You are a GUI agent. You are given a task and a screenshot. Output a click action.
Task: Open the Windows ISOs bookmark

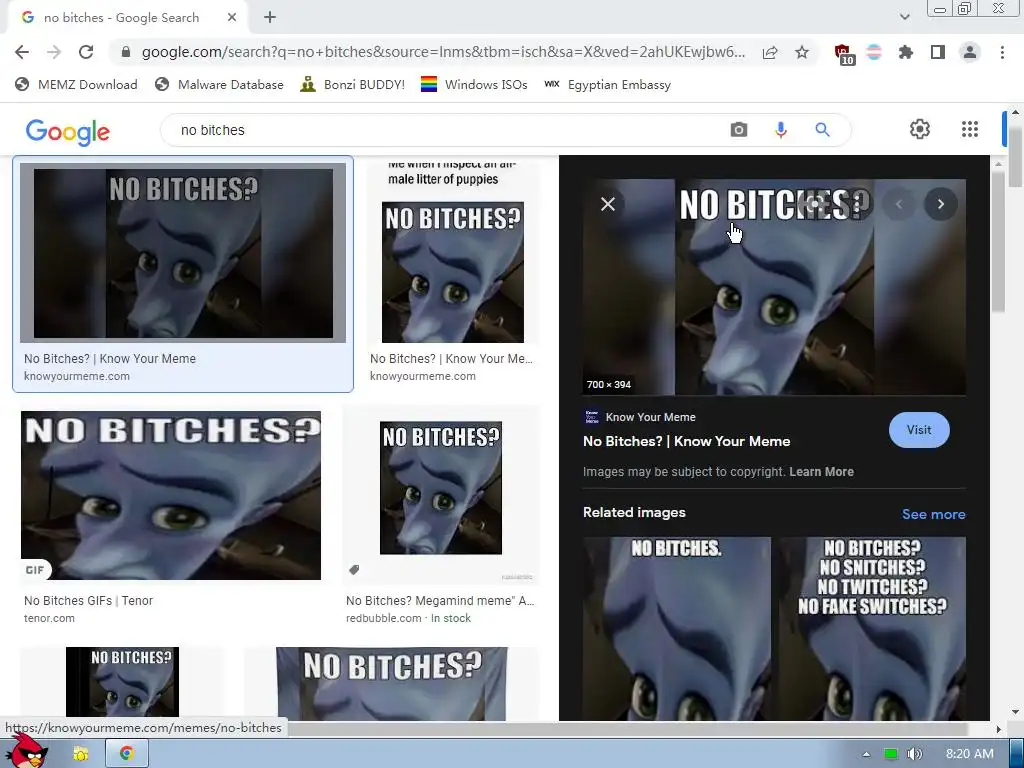(474, 84)
